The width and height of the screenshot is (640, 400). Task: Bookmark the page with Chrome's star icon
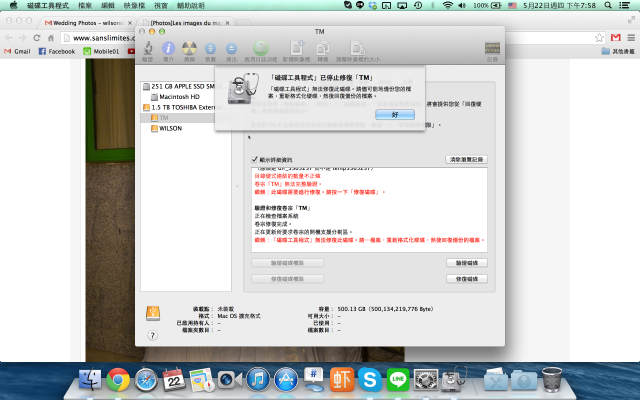point(599,38)
